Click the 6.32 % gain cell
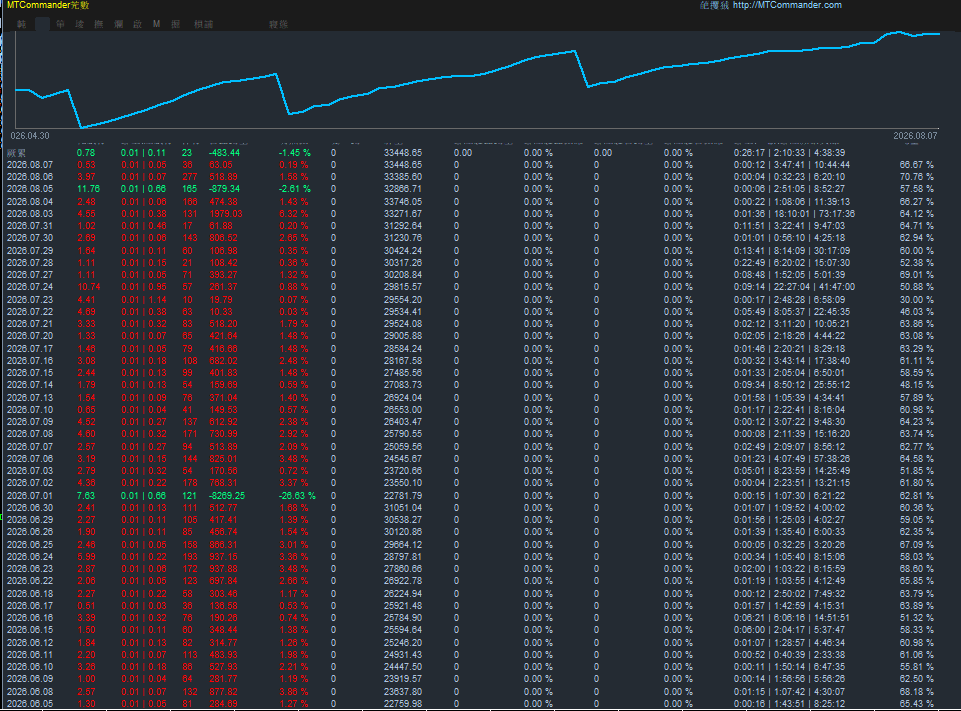Screen dimensions: 961x711 [294, 213]
